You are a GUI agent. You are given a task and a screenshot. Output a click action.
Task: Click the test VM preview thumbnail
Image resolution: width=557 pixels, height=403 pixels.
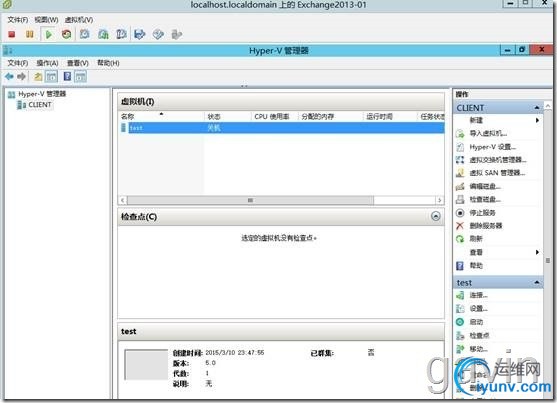point(146,365)
